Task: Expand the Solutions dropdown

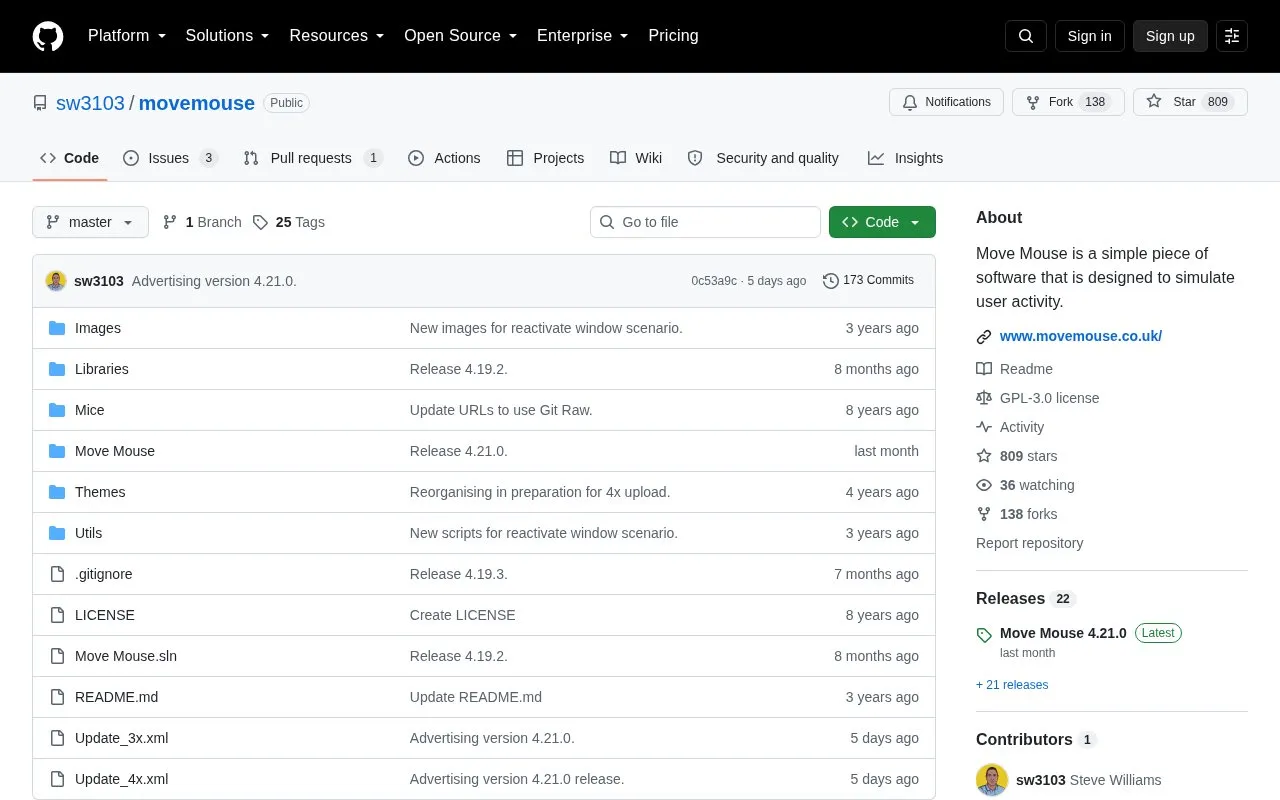Action: 228,36
